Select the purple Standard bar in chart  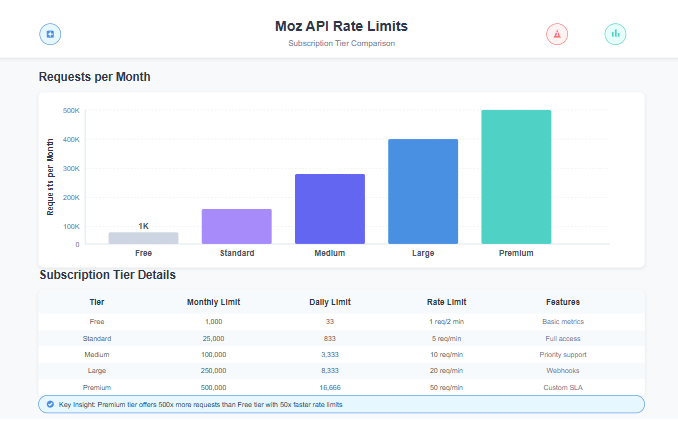tap(237, 227)
